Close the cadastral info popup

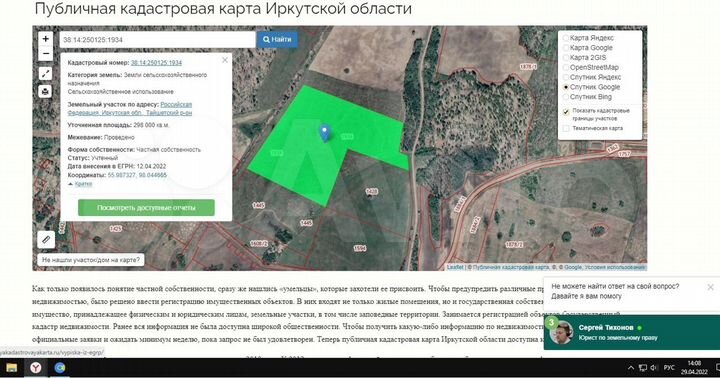pos(225,60)
